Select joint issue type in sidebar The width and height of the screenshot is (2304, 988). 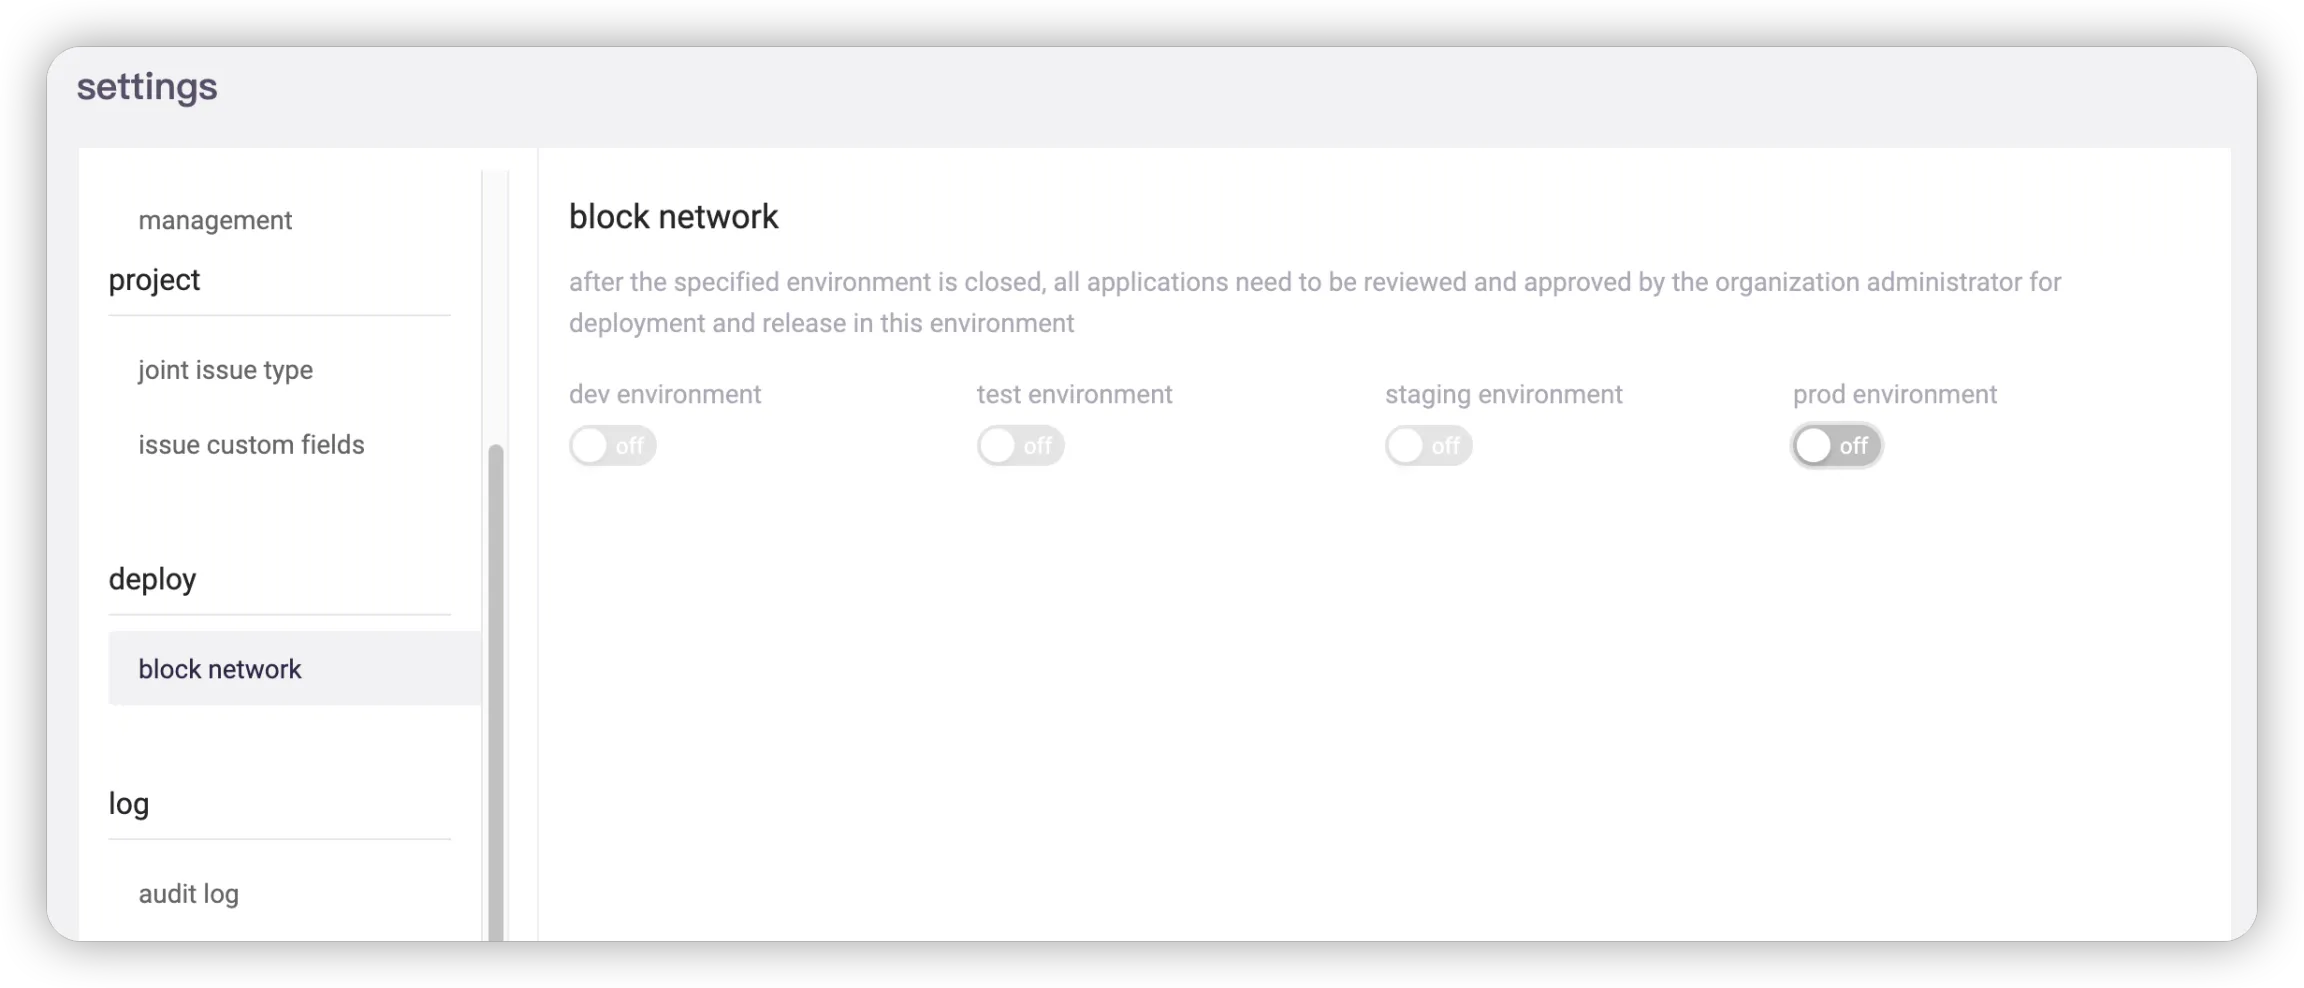click(x=225, y=370)
